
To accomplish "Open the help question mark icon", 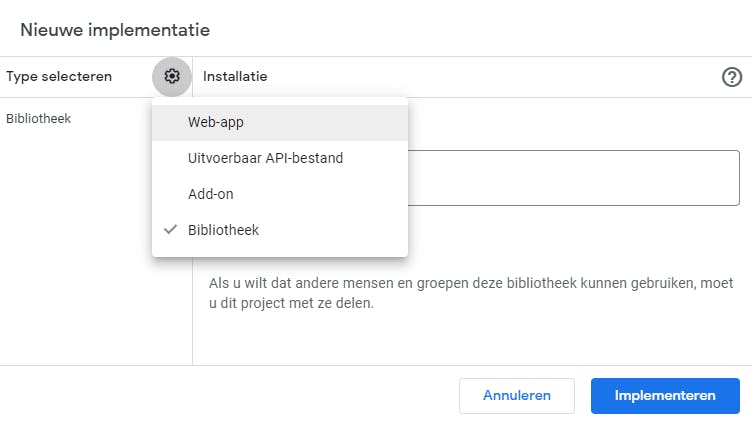I will coord(731,77).
